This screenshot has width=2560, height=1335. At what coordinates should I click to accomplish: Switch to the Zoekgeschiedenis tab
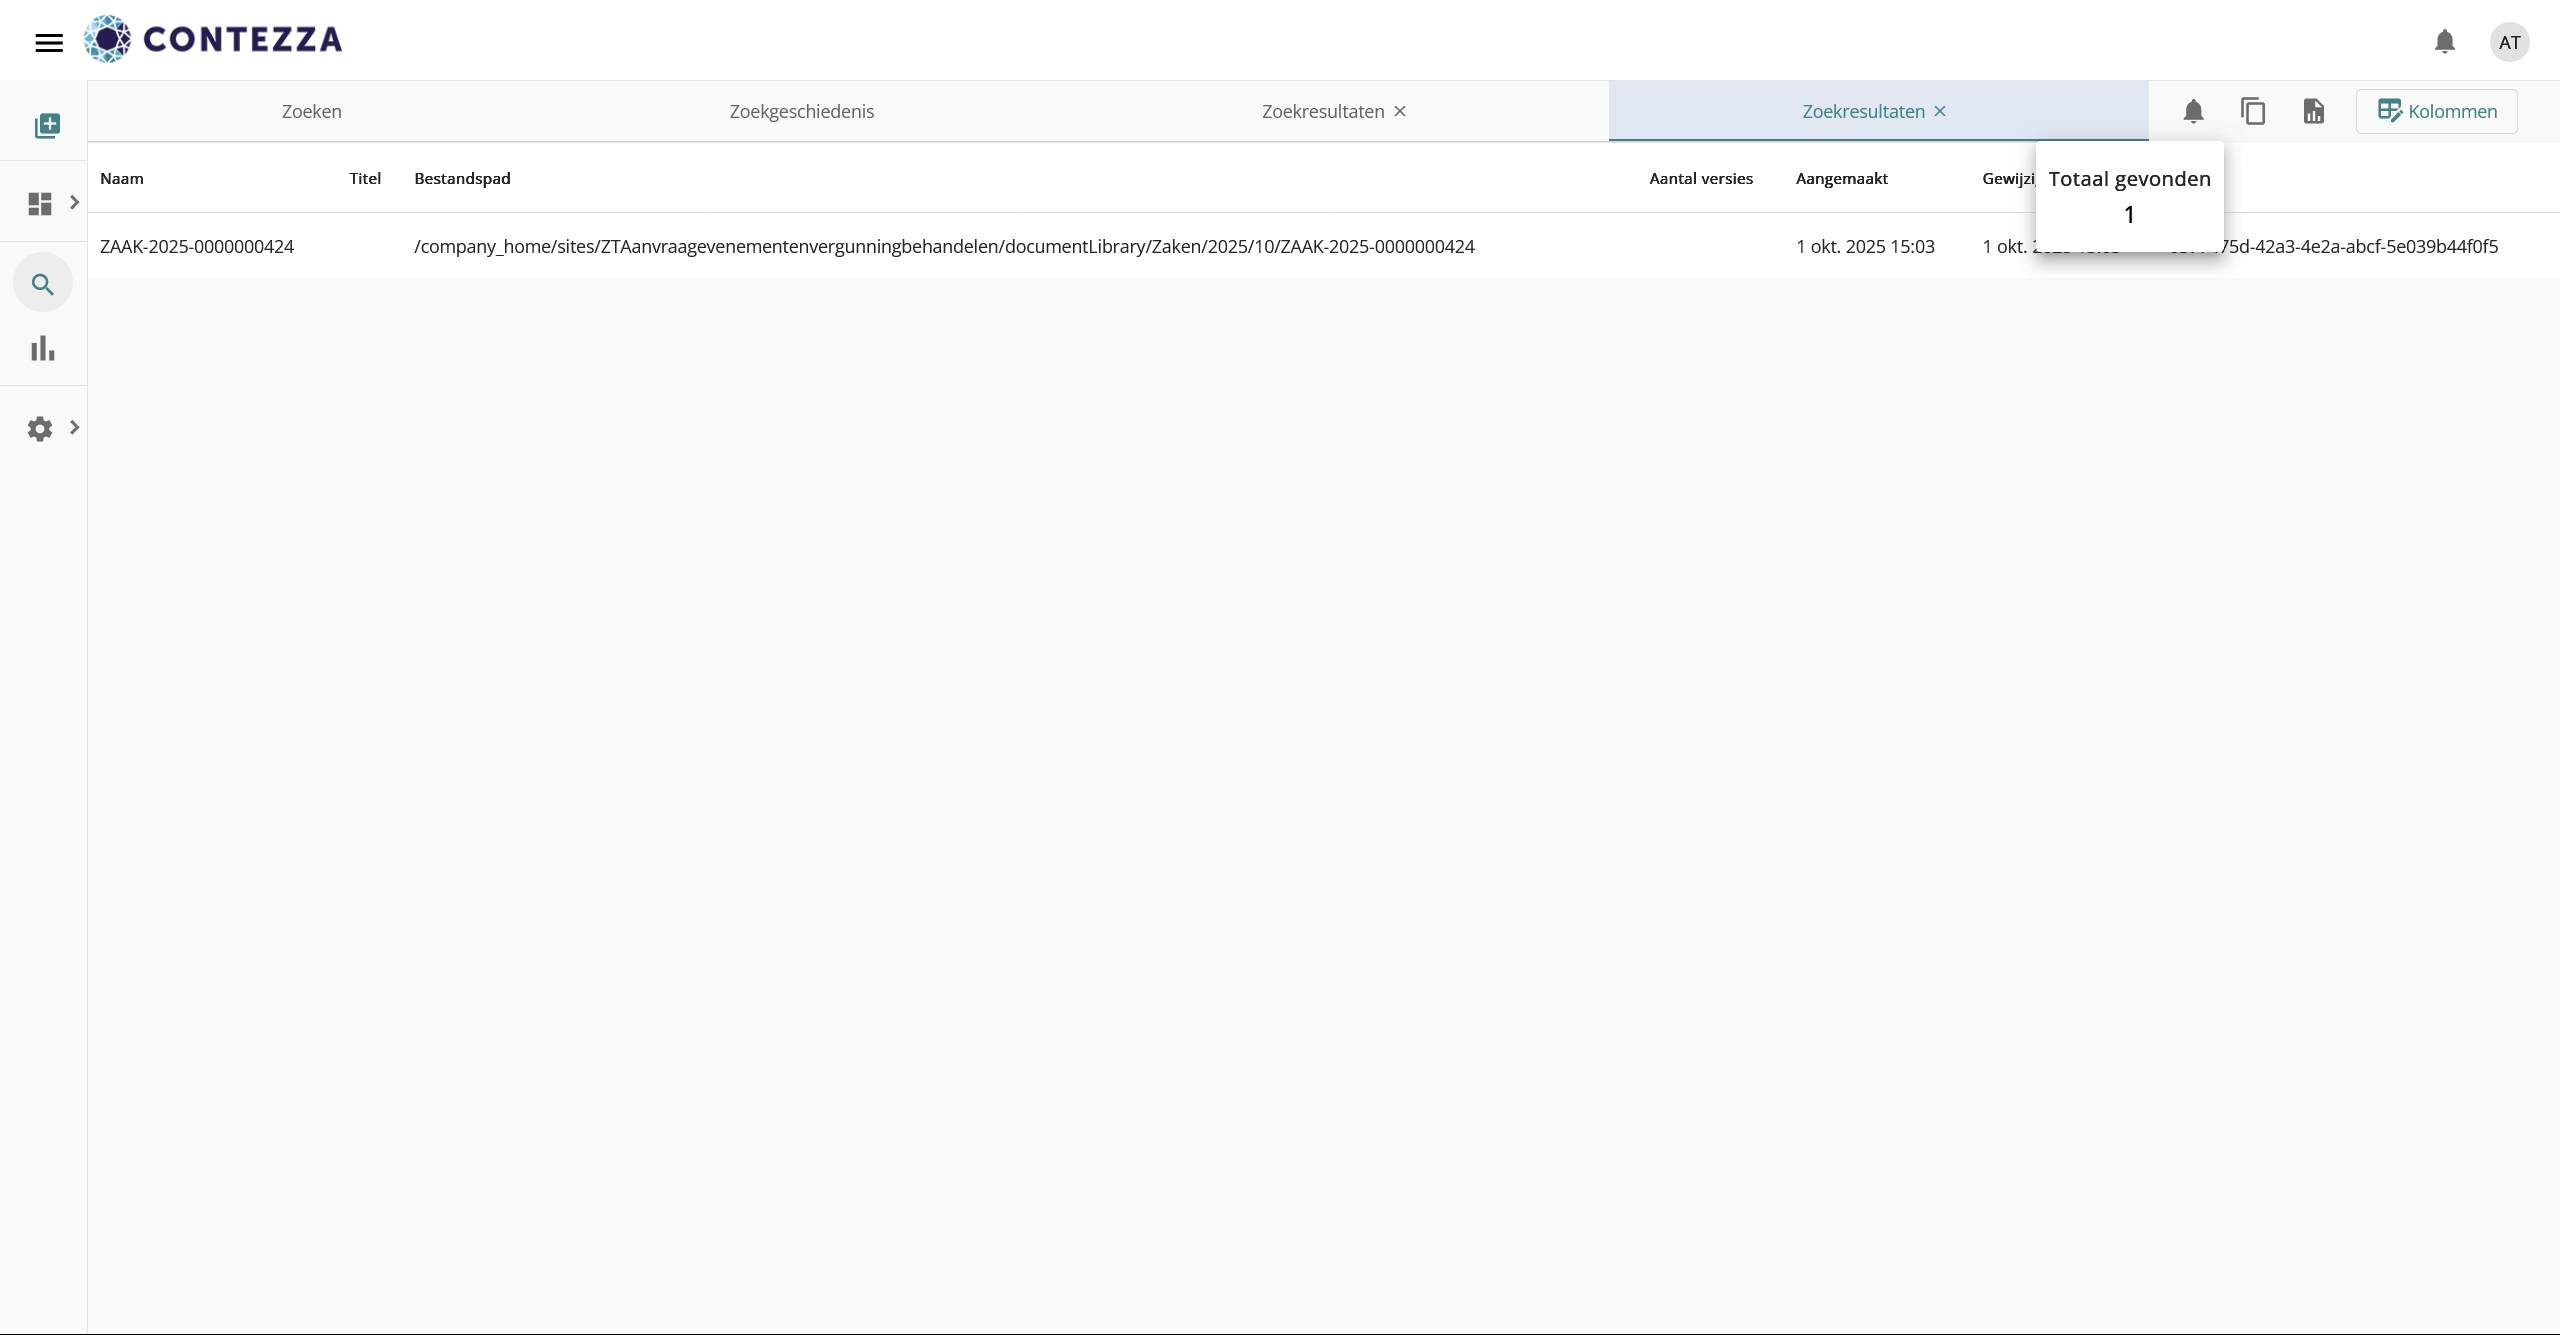pos(801,111)
